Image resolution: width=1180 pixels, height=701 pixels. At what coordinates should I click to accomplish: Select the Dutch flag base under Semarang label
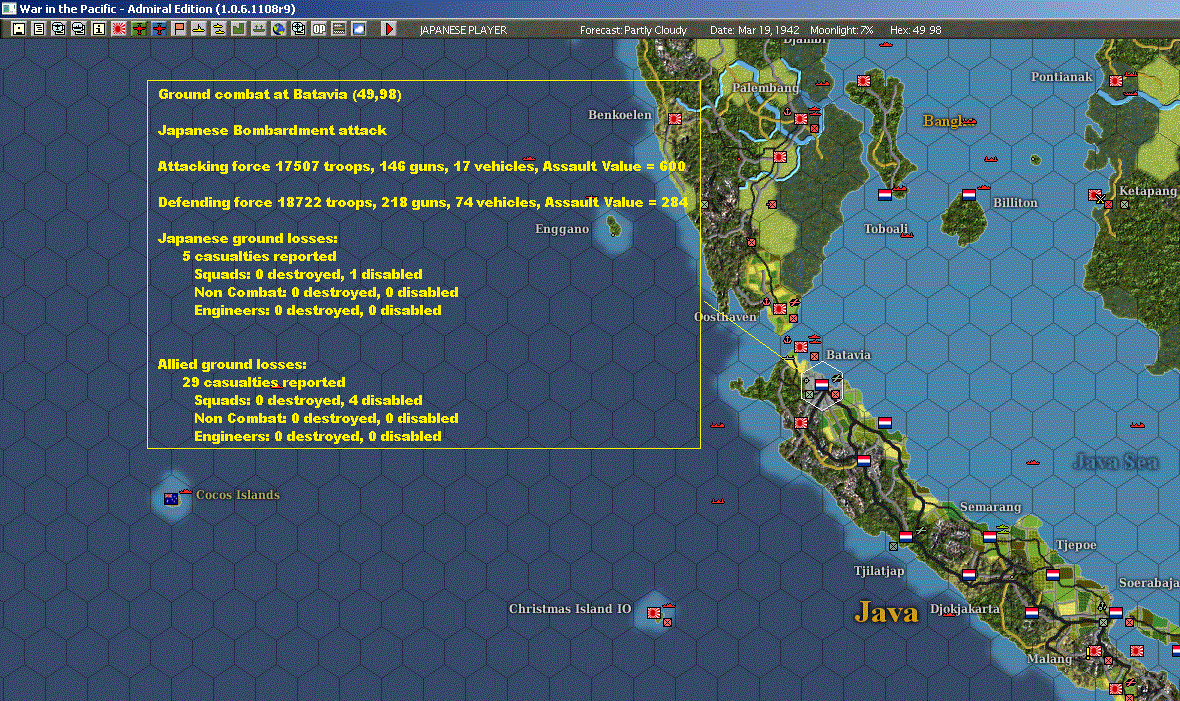coord(990,537)
